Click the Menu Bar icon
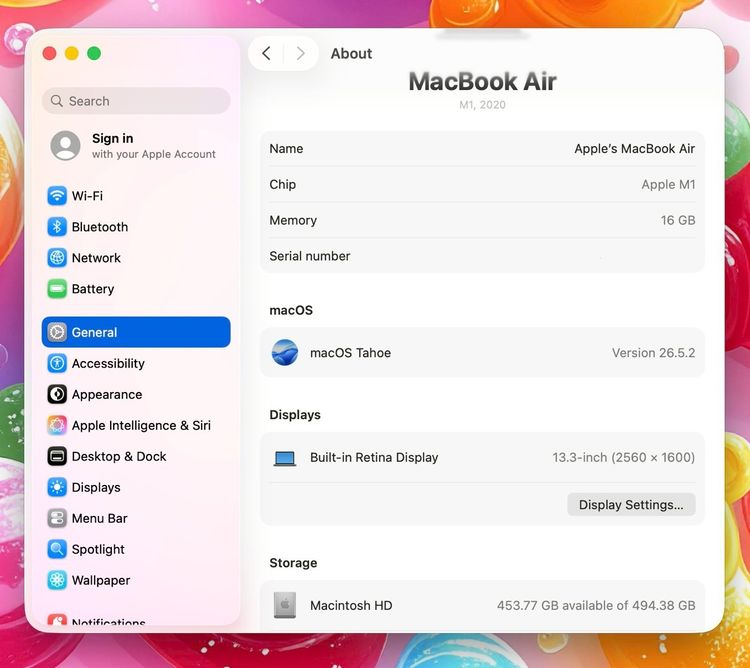Image resolution: width=750 pixels, height=668 pixels. click(57, 518)
